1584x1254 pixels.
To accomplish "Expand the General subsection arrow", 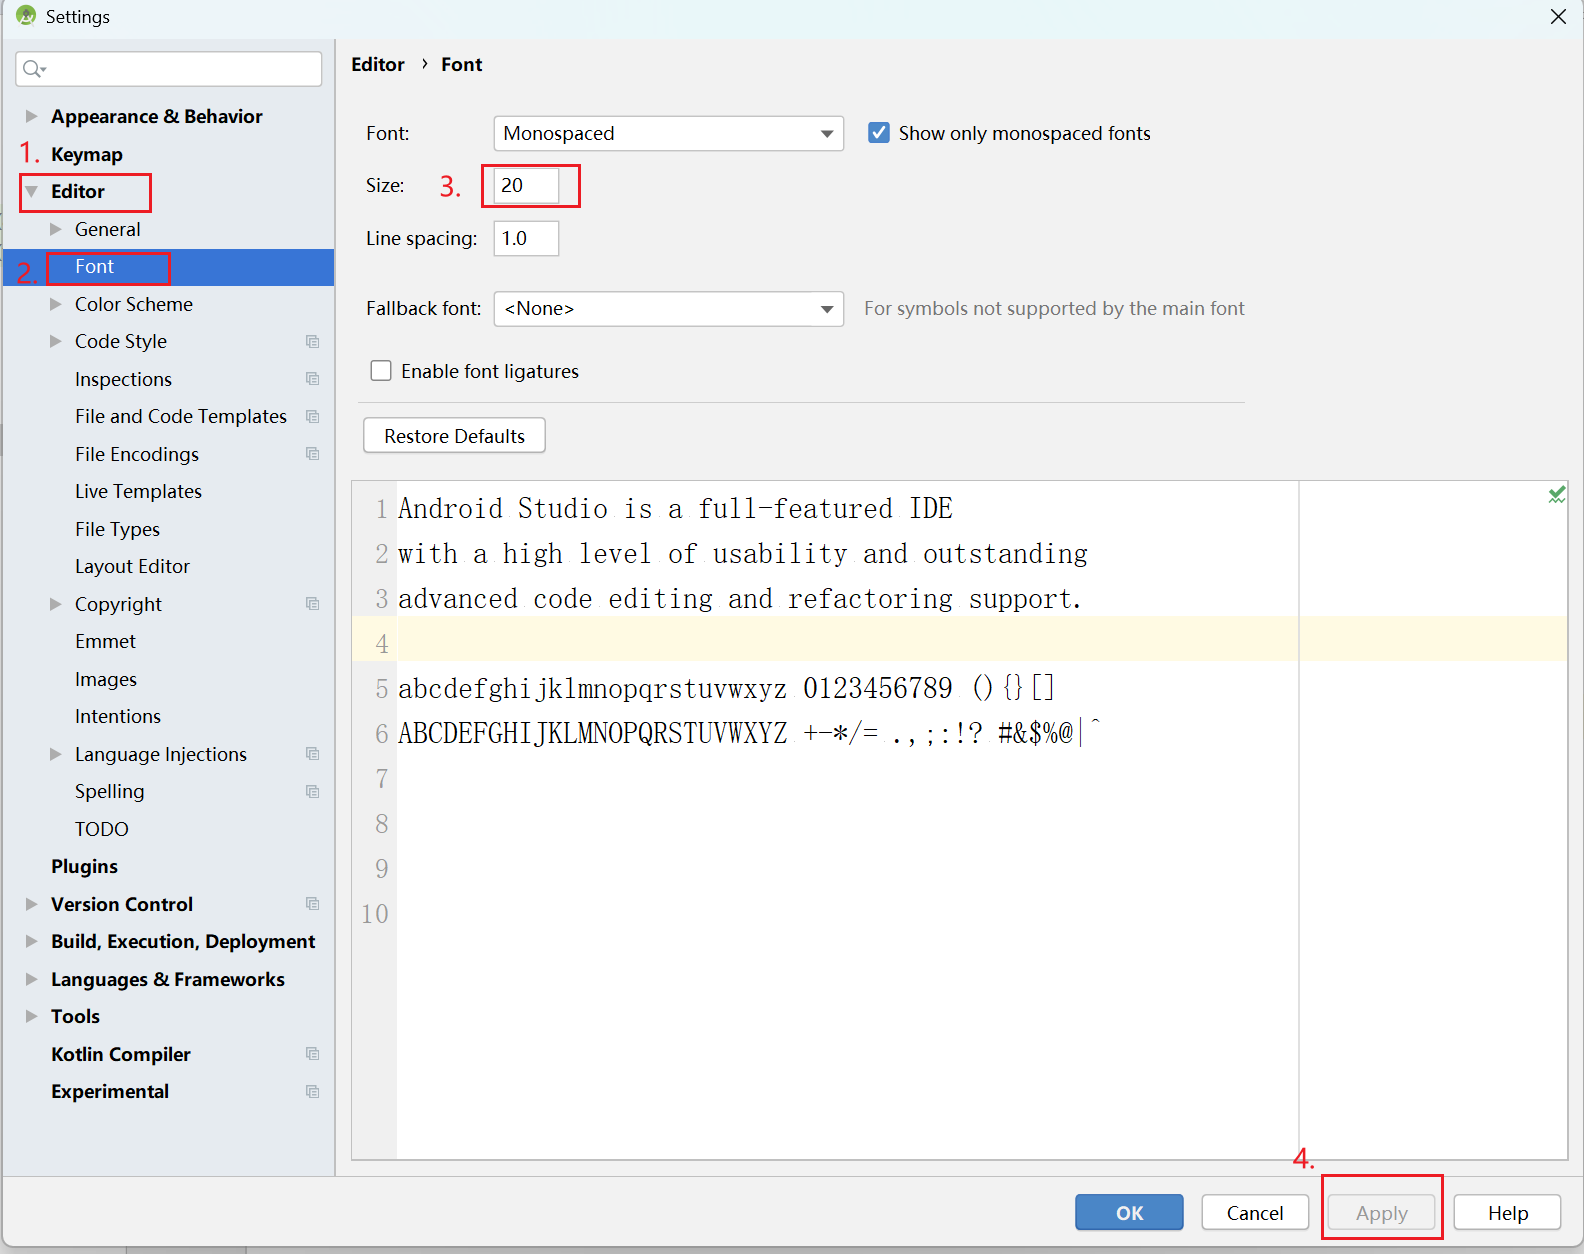I will [x=56, y=229].
